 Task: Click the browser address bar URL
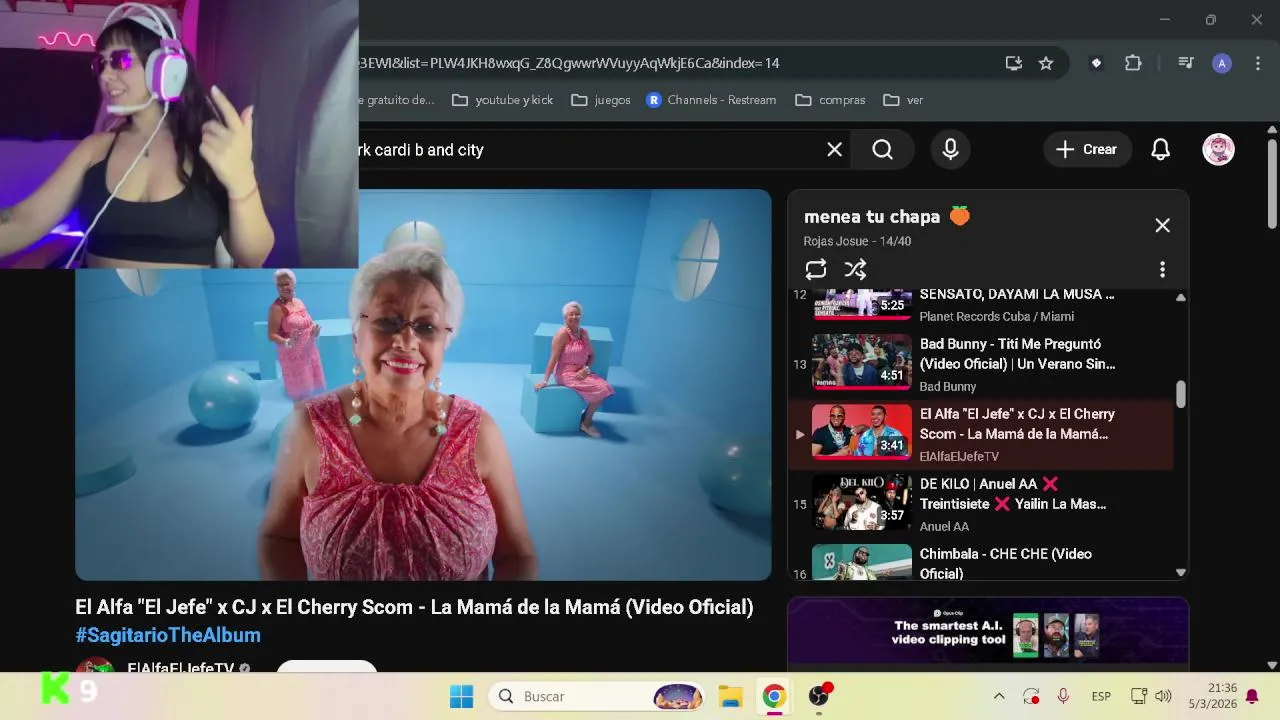coord(570,63)
